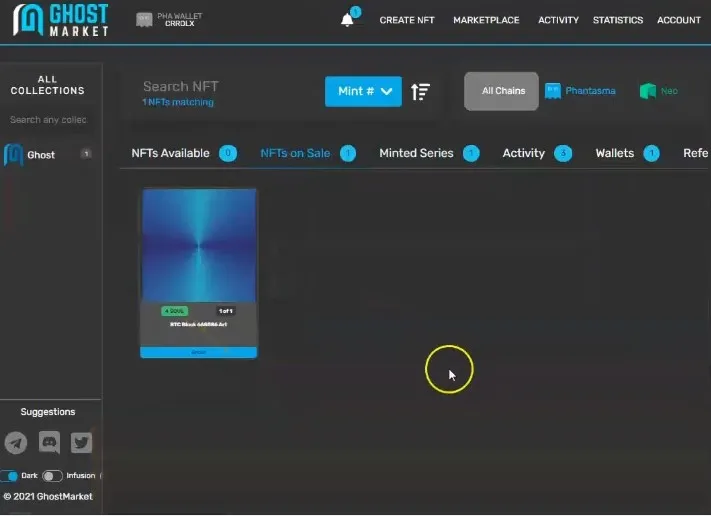Image resolution: width=711 pixels, height=516 pixels.
Task: Switch to the NFTs Available tab
Action: pos(170,153)
